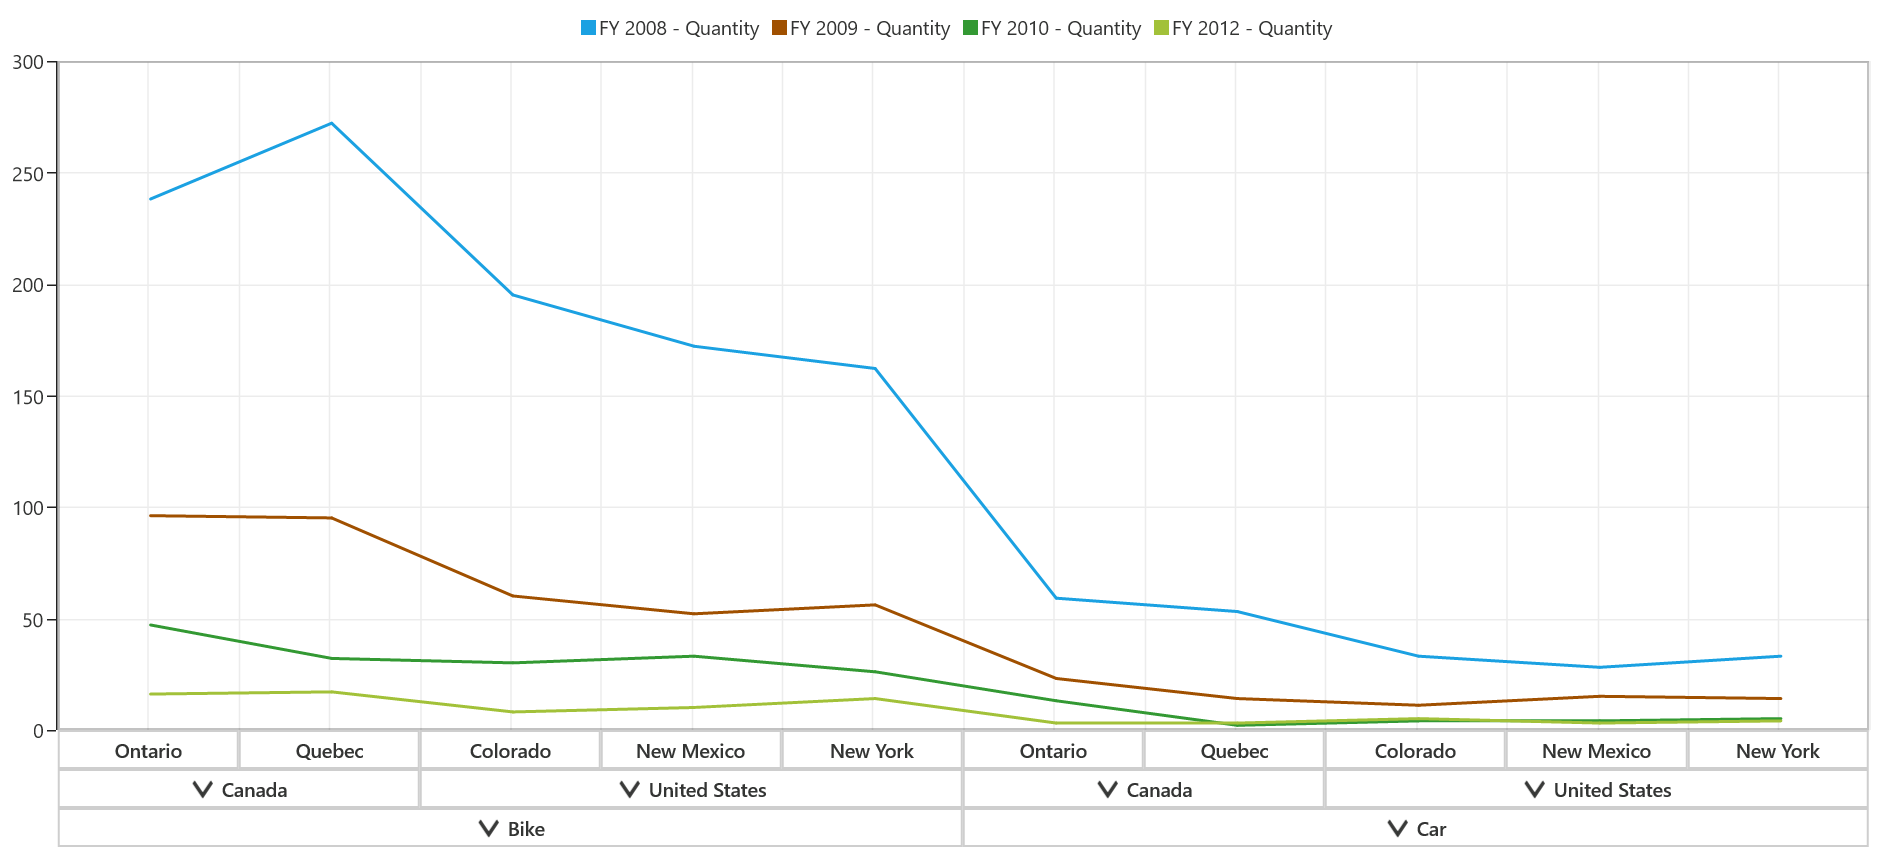
Task: Select the Ontario label under Bike
Action: (148, 751)
